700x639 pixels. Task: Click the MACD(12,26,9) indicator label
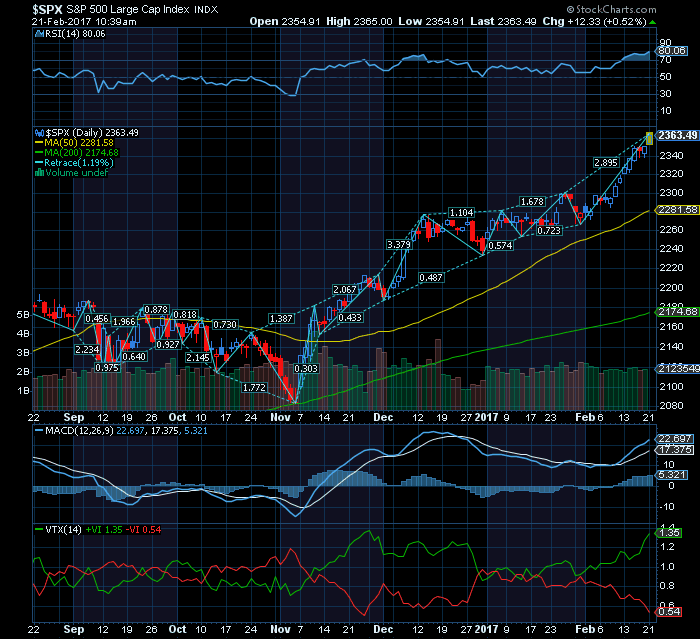tap(79, 431)
